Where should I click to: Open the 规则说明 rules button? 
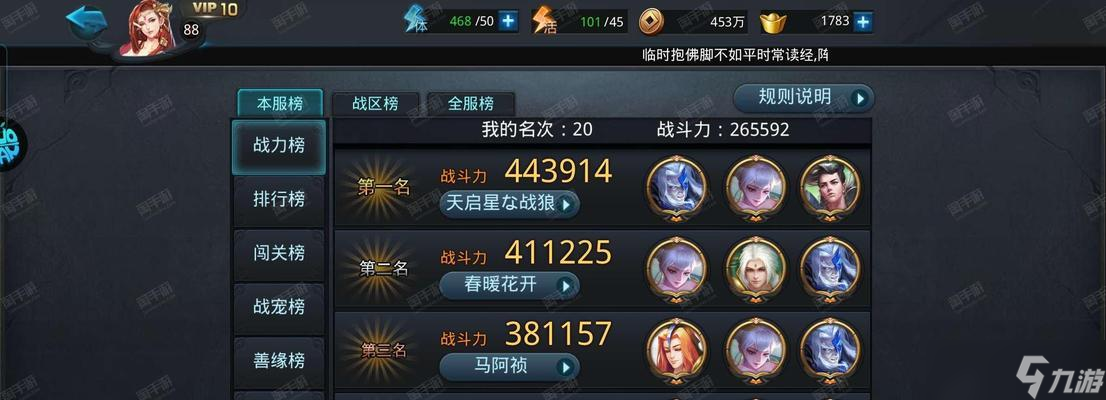tap(803, 98)
